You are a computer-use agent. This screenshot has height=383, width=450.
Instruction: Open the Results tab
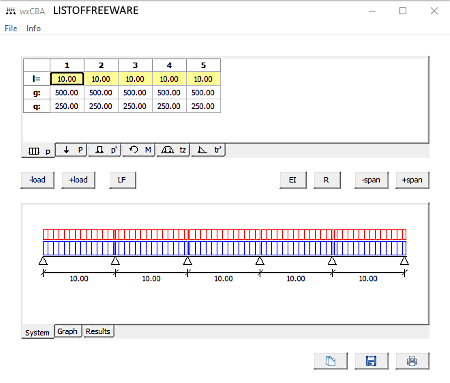click(98, 331)
